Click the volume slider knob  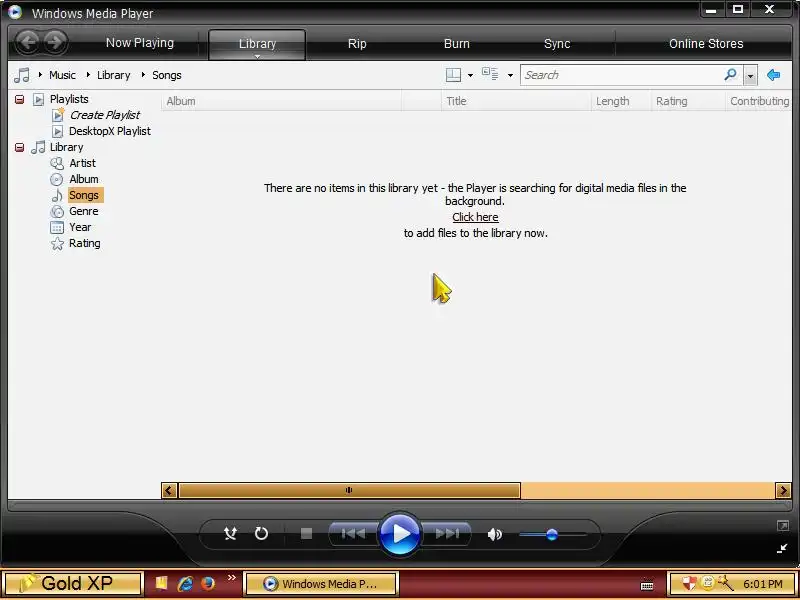click(x=552, y=534)
